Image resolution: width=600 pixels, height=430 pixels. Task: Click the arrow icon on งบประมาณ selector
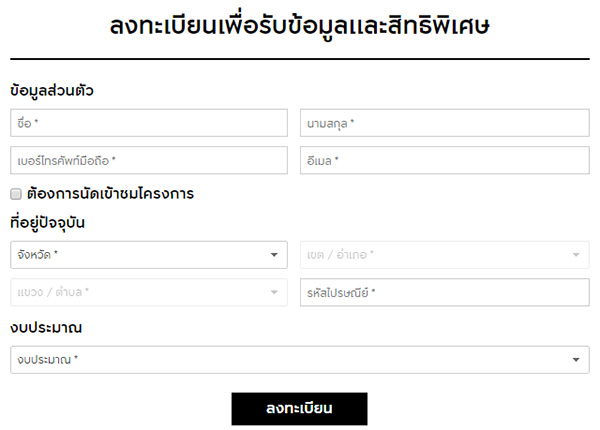[x=576, y=359]
